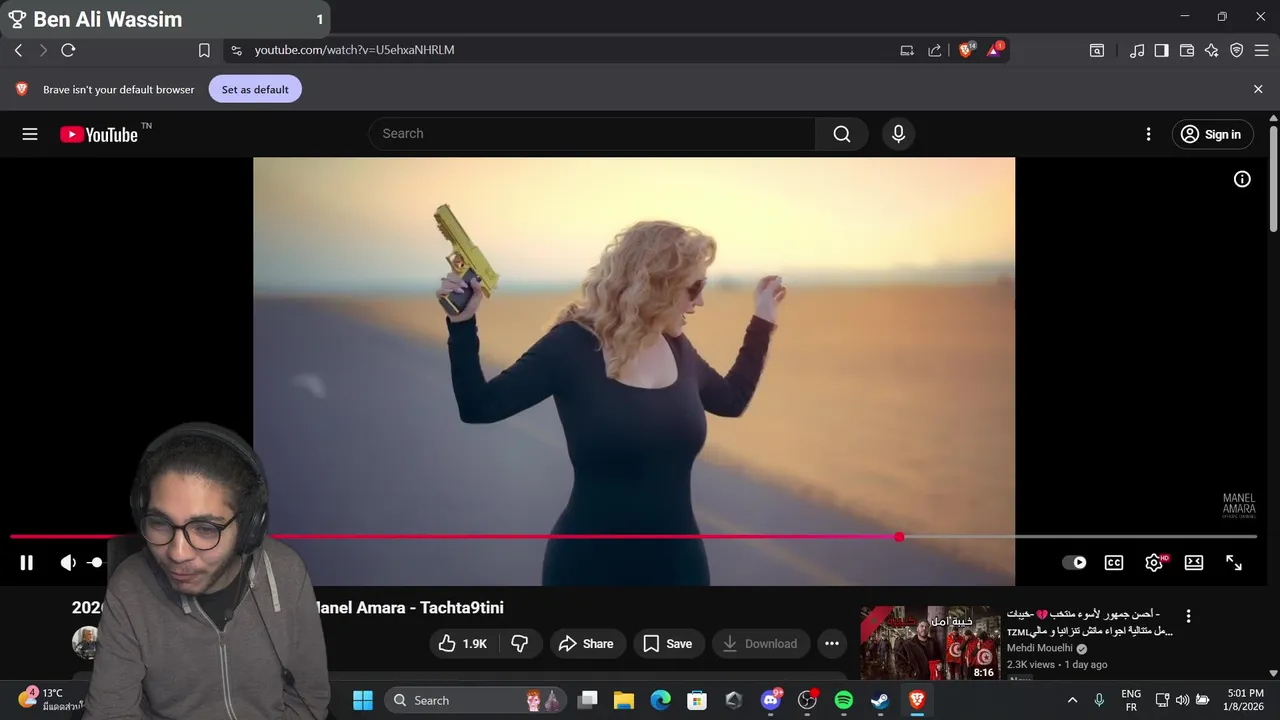
Task: Click the Share button
Action: (587, 644)
